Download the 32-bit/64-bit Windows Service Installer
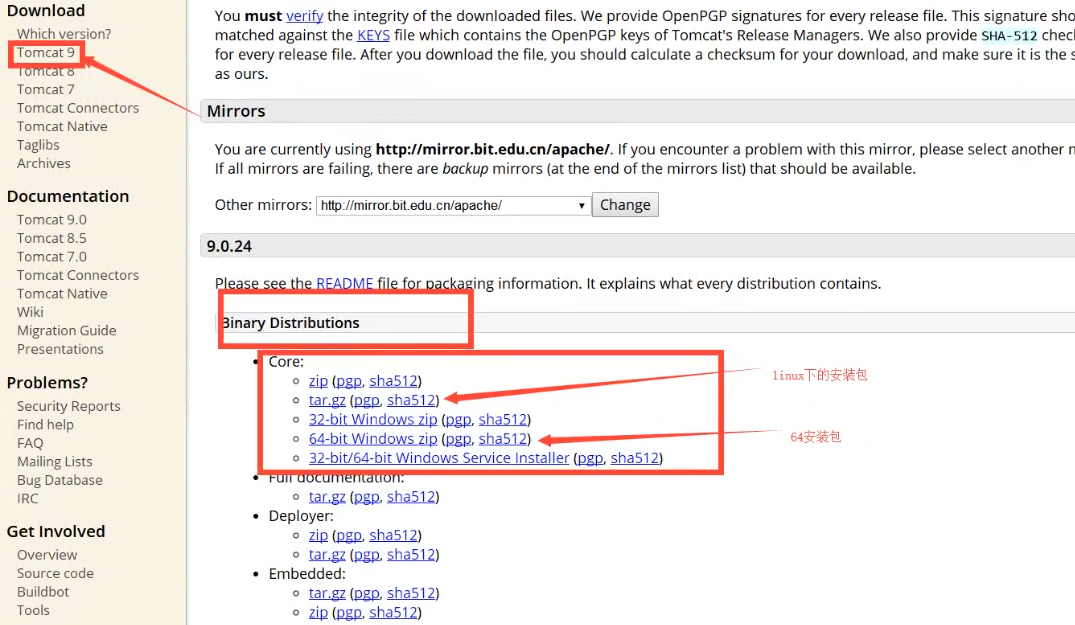The height and width of the screenshot is (625, 1075). pyautogui.click(x=439, y=458)
